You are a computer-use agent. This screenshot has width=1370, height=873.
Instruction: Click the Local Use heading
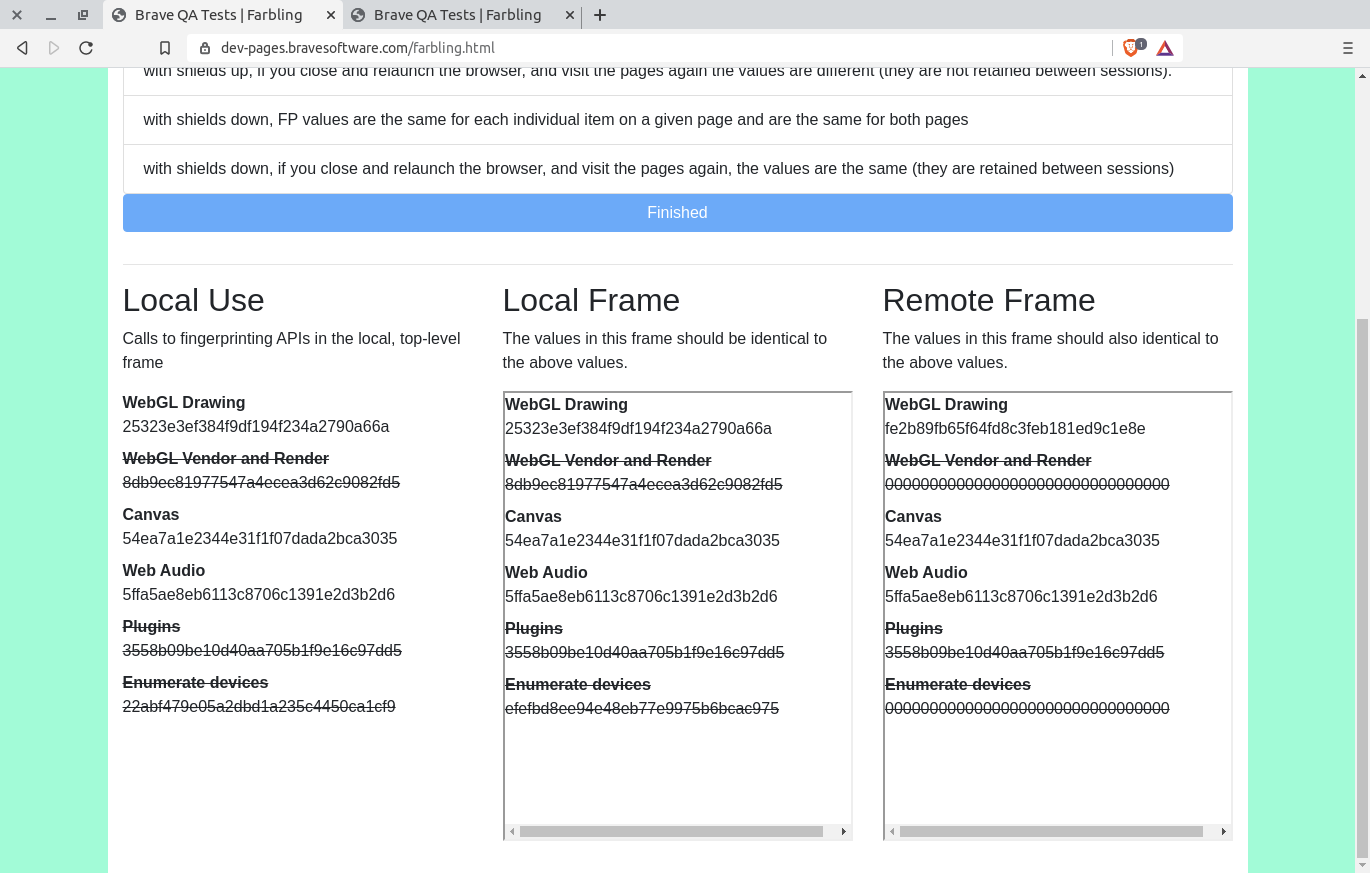193,300
